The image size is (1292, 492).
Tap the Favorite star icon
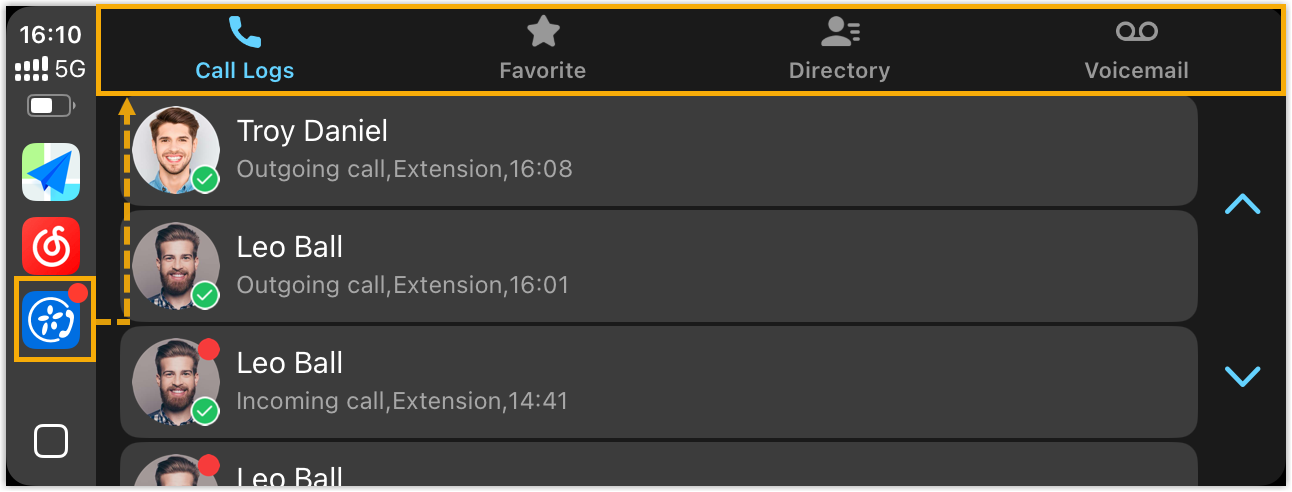point(543,32)
